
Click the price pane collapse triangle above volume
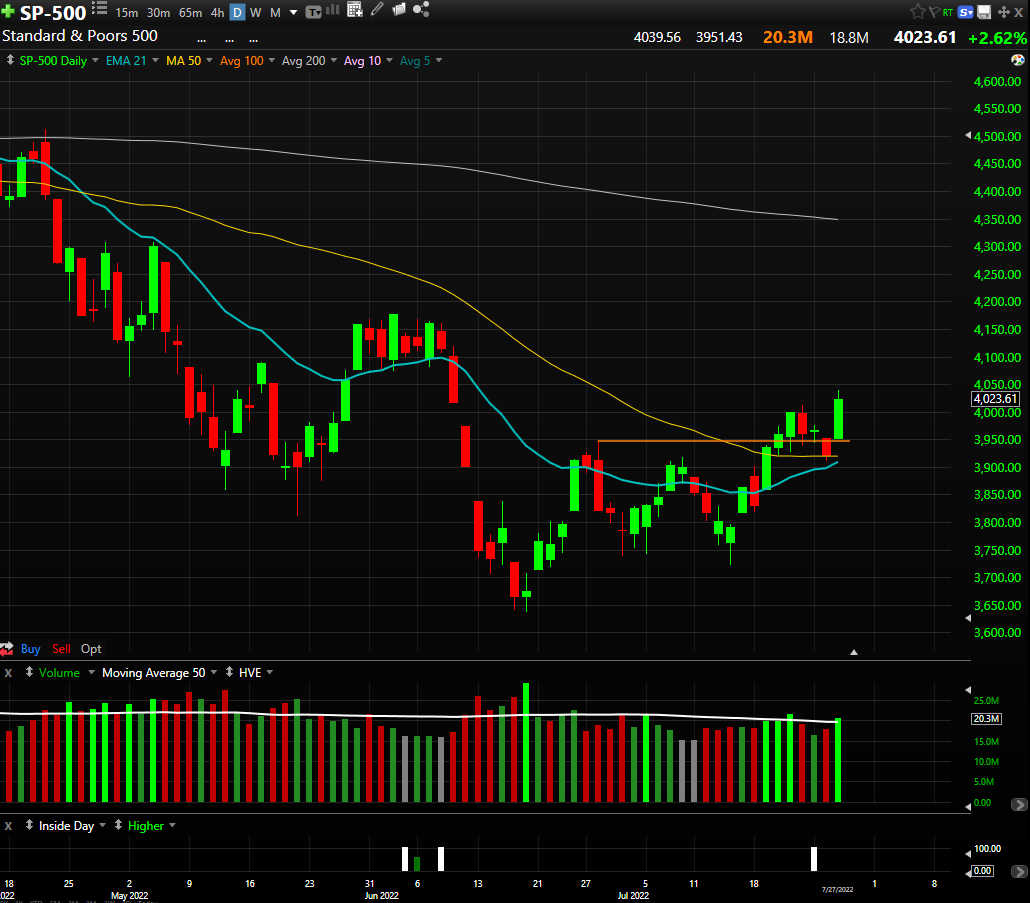pos(854,652)
